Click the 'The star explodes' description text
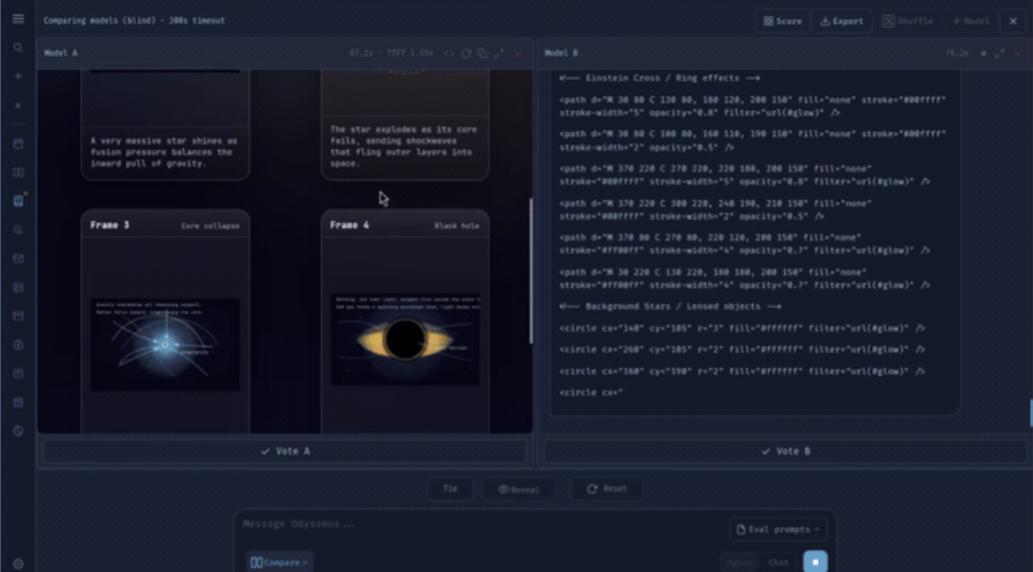This screenshot has width=1033, height=572. point(404,146)
